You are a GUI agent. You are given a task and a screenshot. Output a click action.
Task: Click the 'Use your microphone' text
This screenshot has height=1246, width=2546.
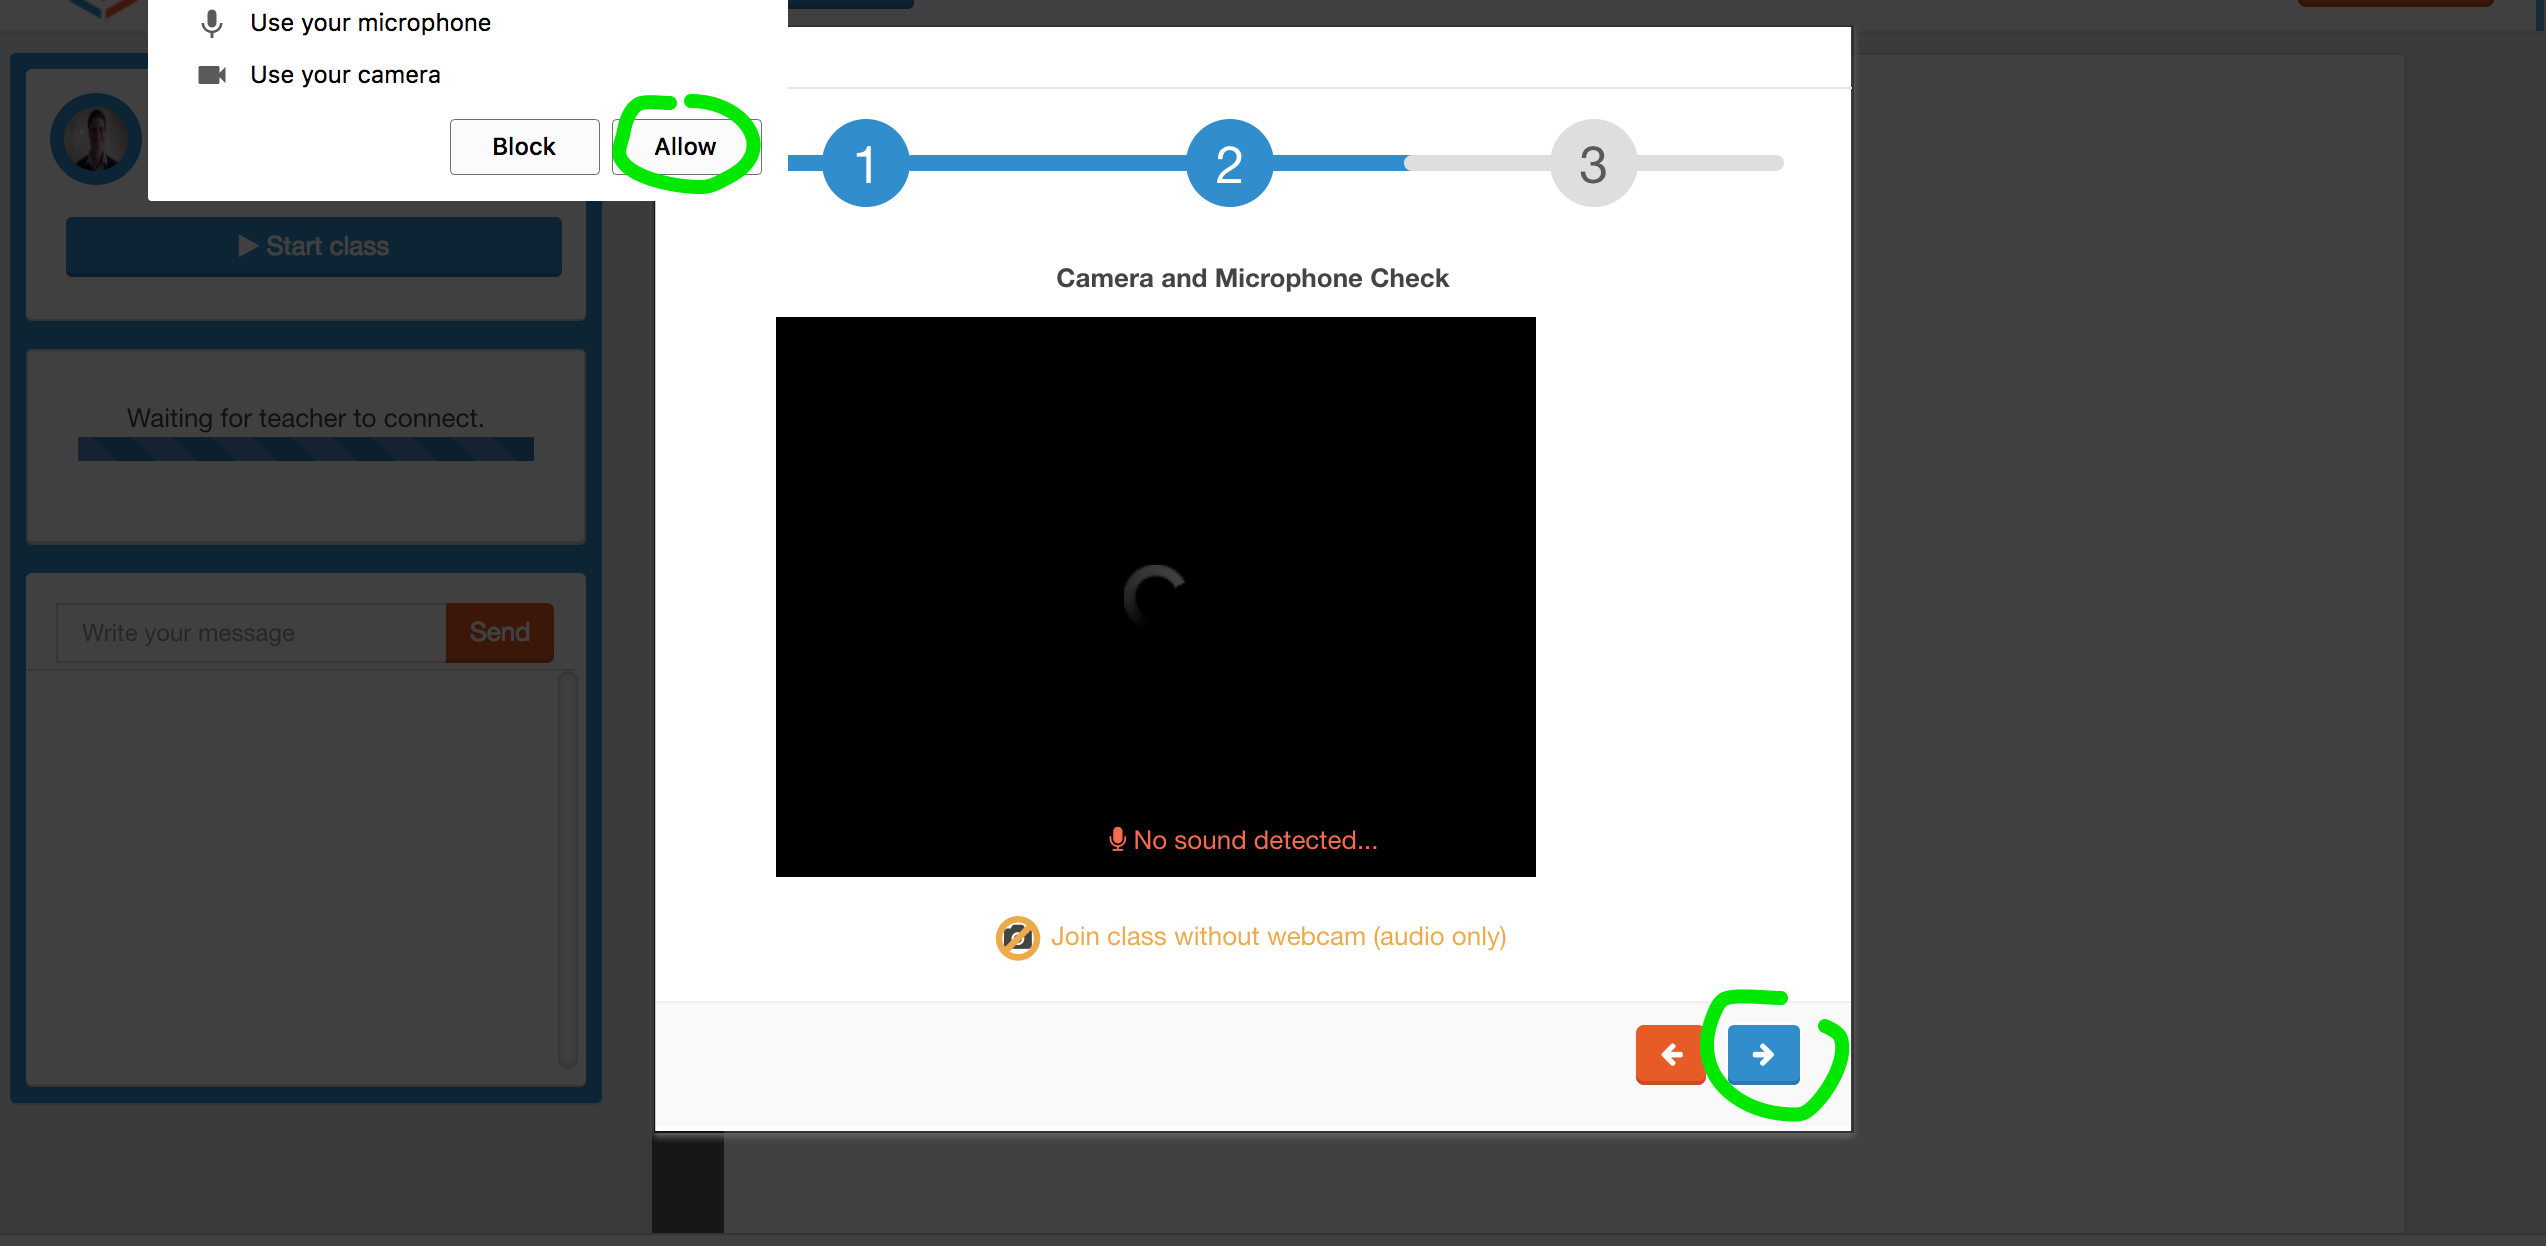370,23
